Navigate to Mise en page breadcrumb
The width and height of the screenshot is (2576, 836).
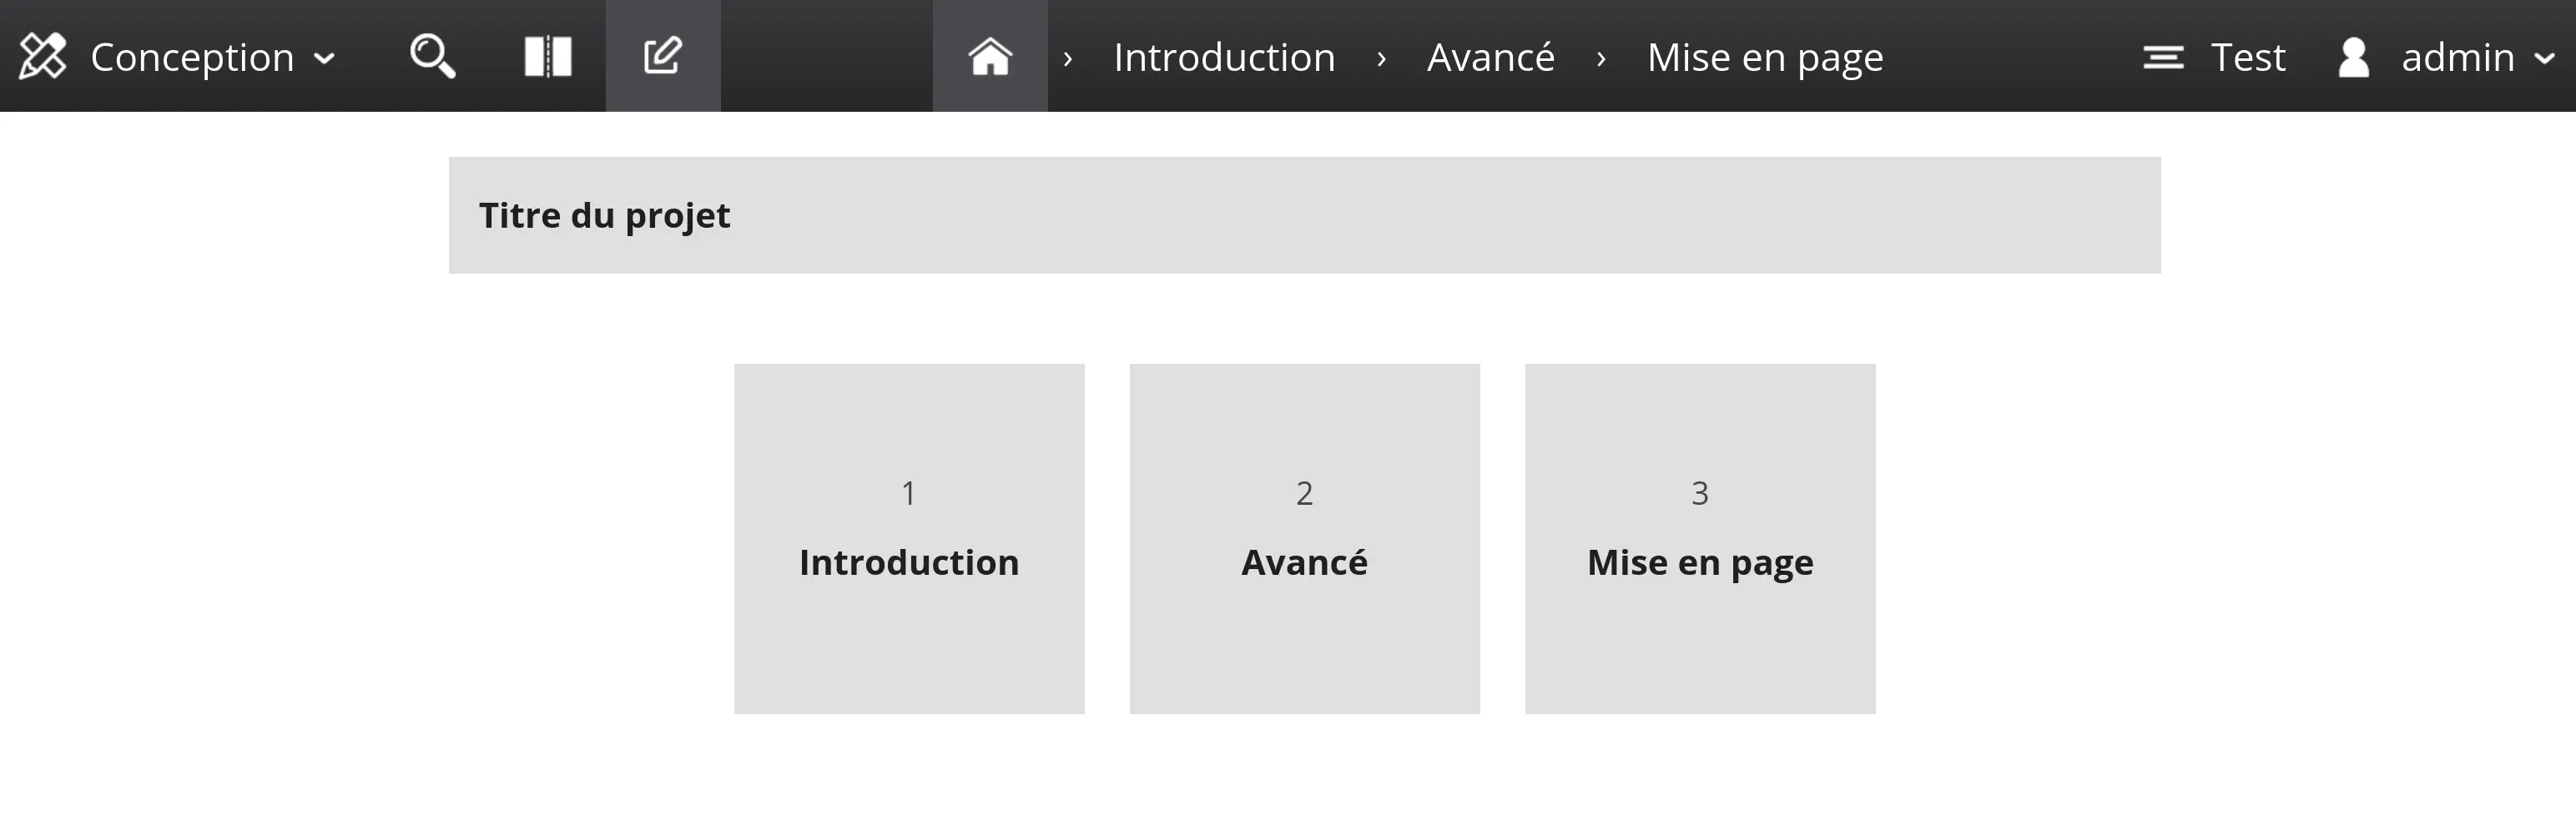coord(1764,57)
